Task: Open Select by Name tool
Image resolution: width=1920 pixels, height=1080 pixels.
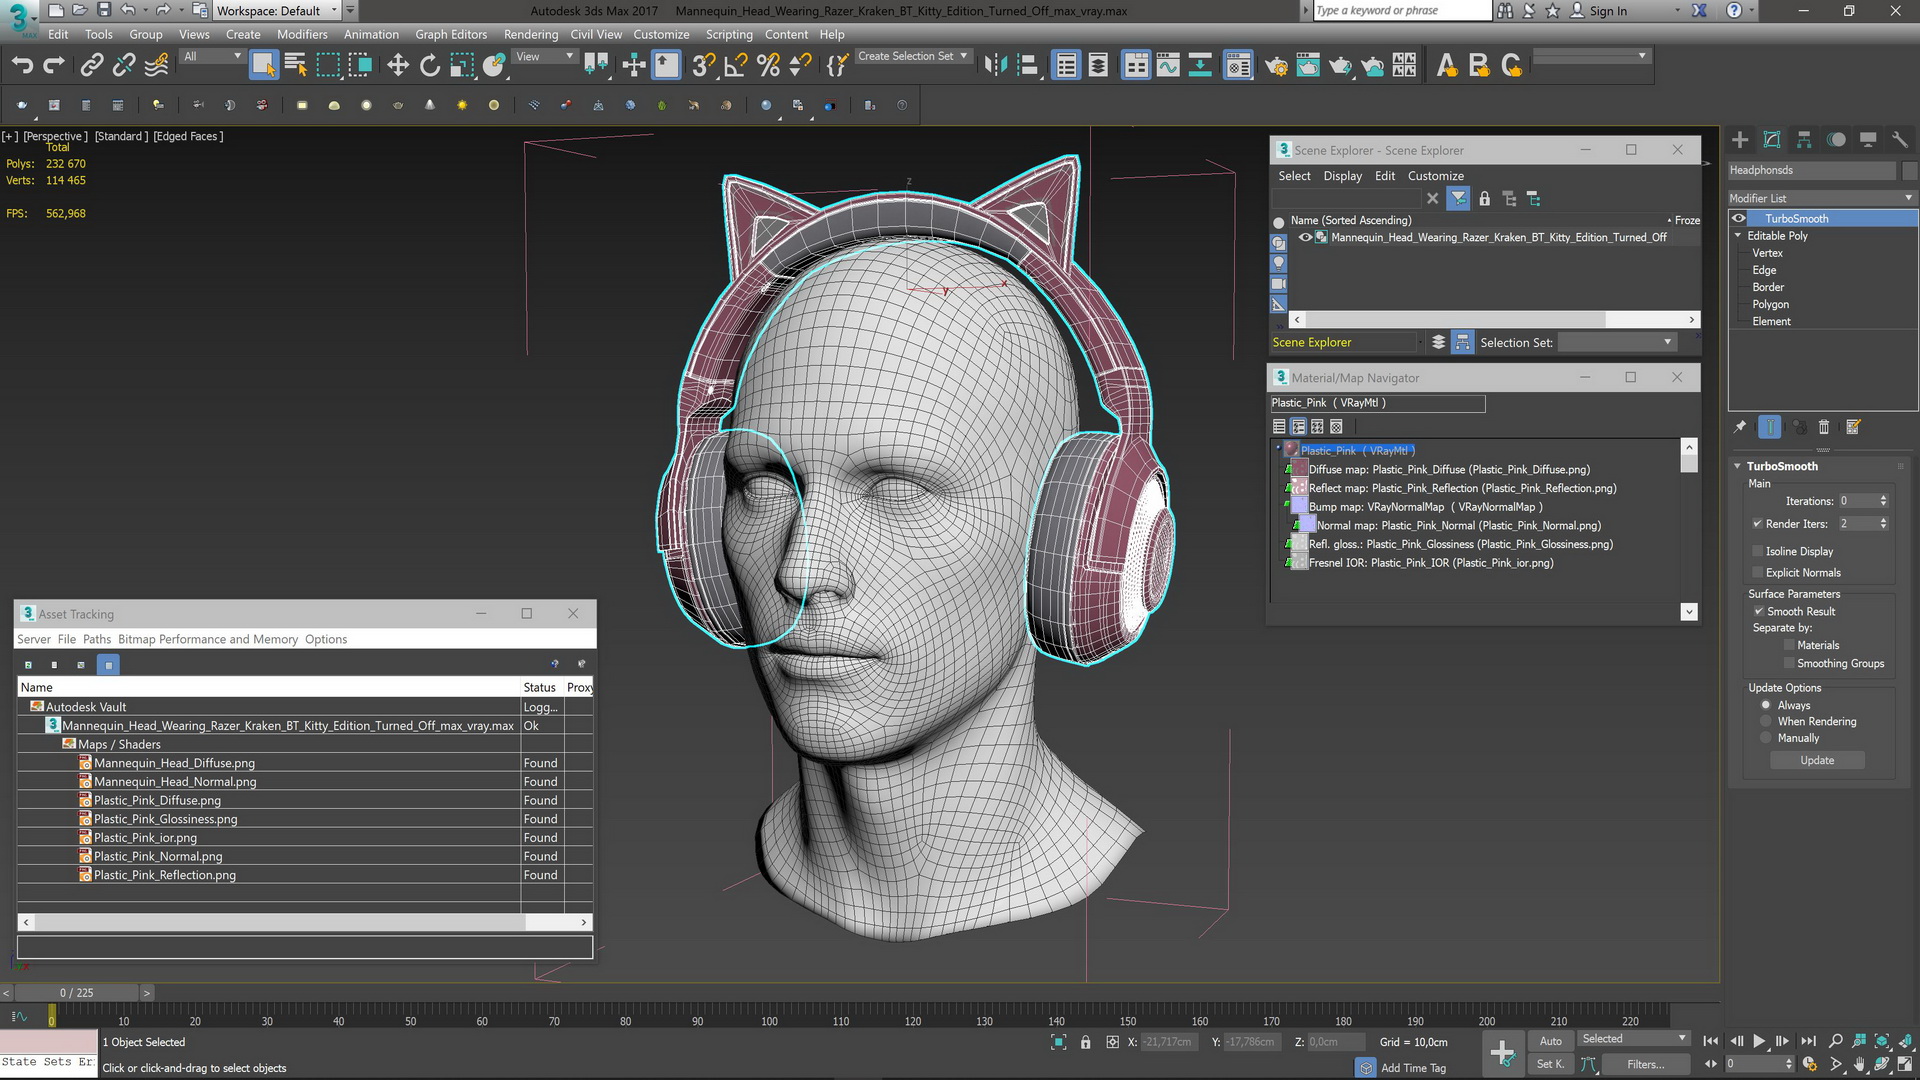Action: [x=296, y=66]
